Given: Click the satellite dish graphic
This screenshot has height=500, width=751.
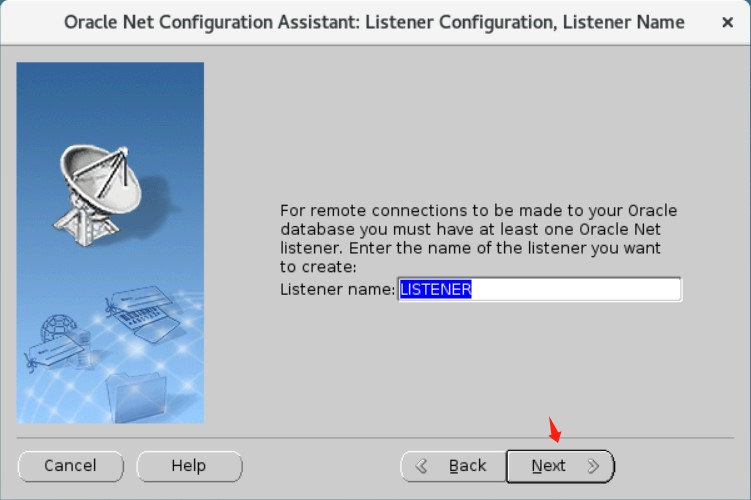Looking at the screenshot, I should coord(98,195).
